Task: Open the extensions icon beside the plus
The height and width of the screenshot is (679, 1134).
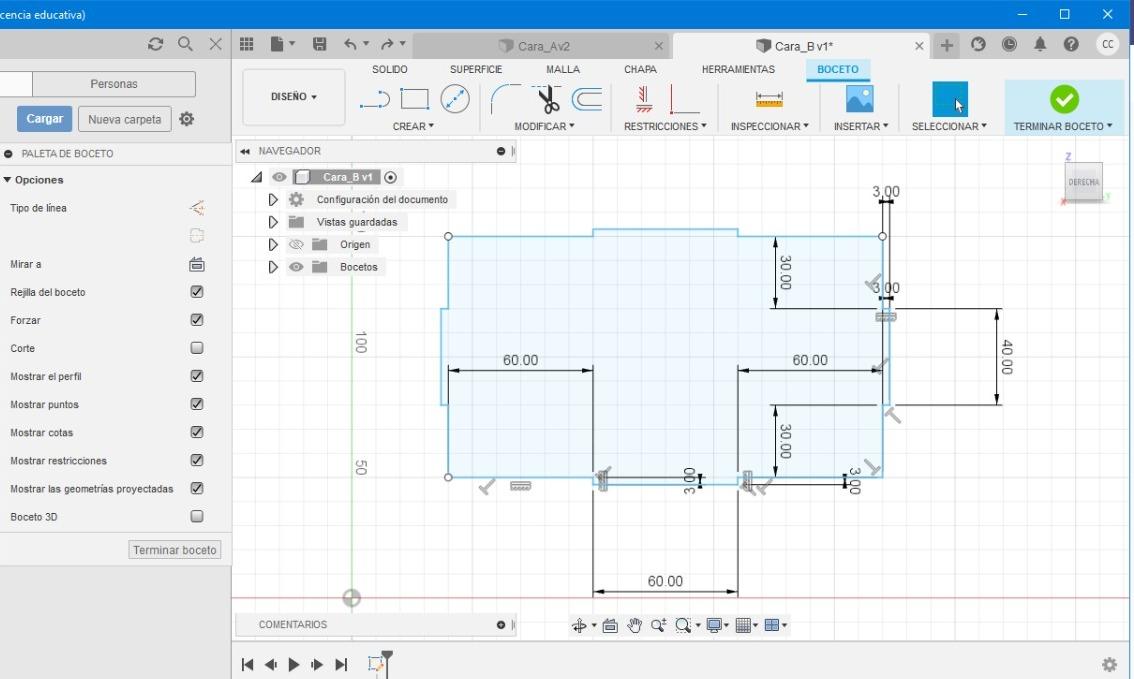Action: [978, 44]
